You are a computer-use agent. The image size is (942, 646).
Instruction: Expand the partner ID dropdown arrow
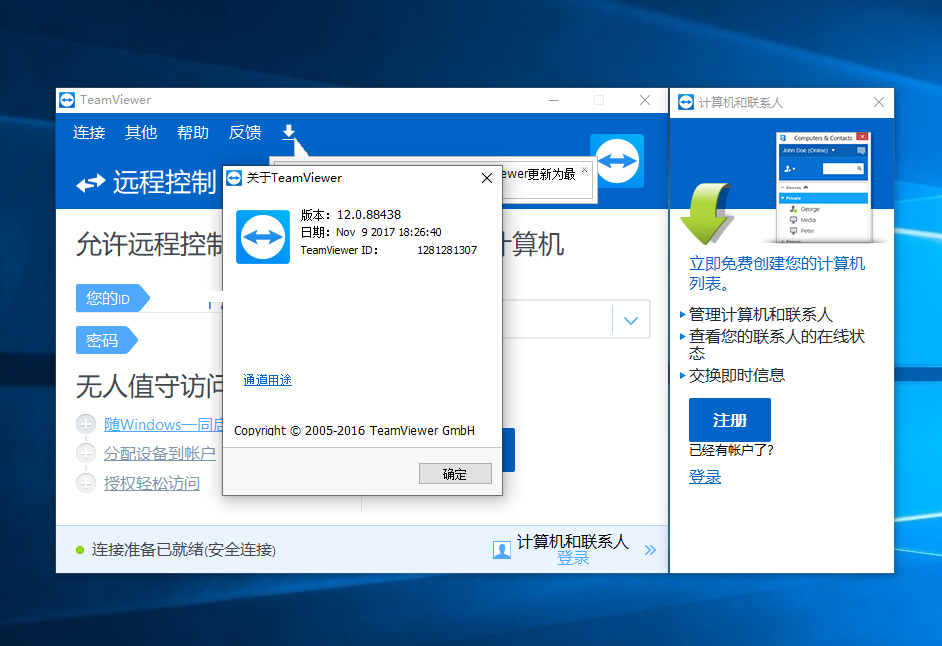point(631,320)
